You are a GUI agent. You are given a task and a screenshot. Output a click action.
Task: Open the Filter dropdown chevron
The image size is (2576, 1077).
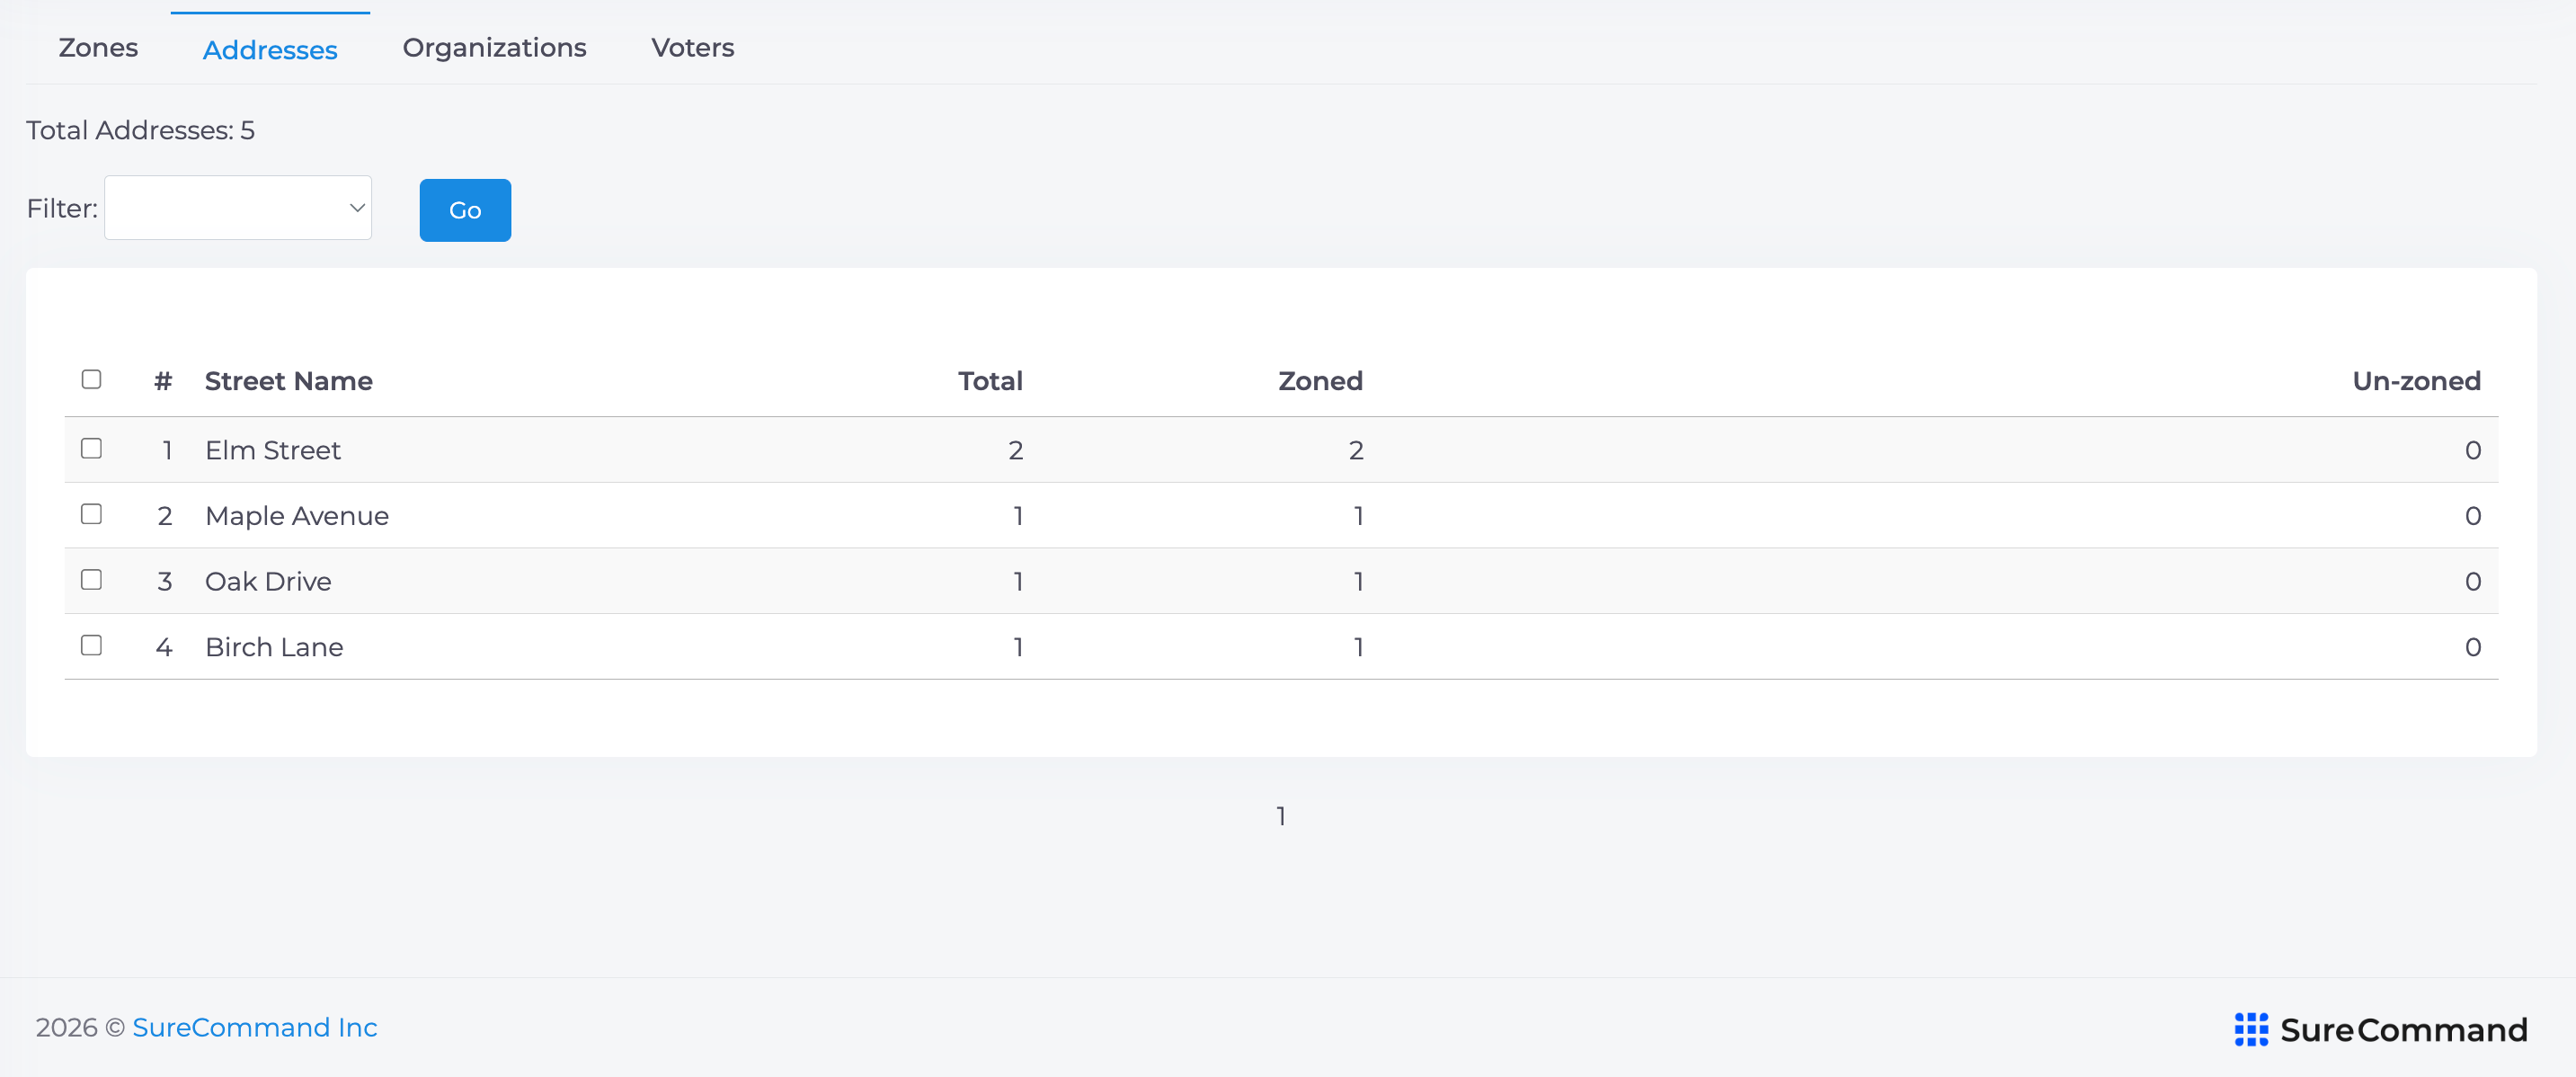357,208
